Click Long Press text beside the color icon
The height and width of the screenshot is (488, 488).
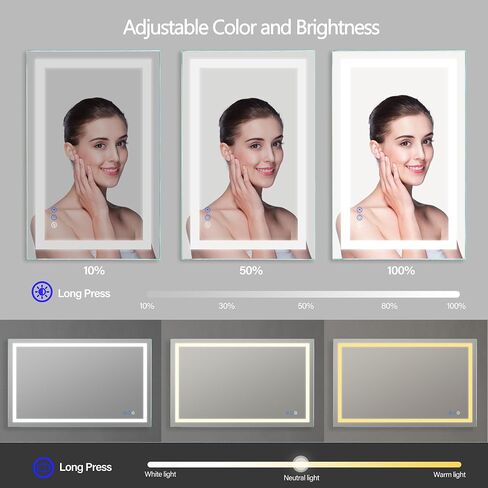click(x=85, y=467)
